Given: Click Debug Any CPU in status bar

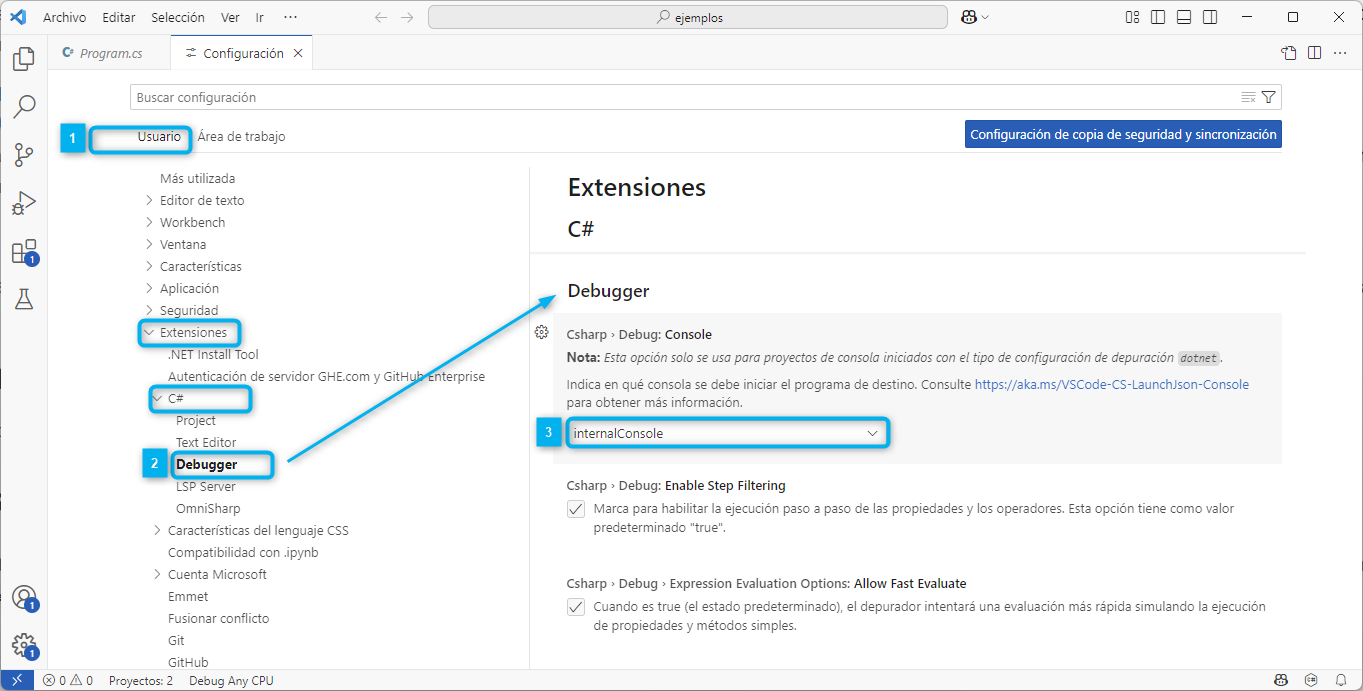Looking at the screenshot, I should [x=231, y=680].
